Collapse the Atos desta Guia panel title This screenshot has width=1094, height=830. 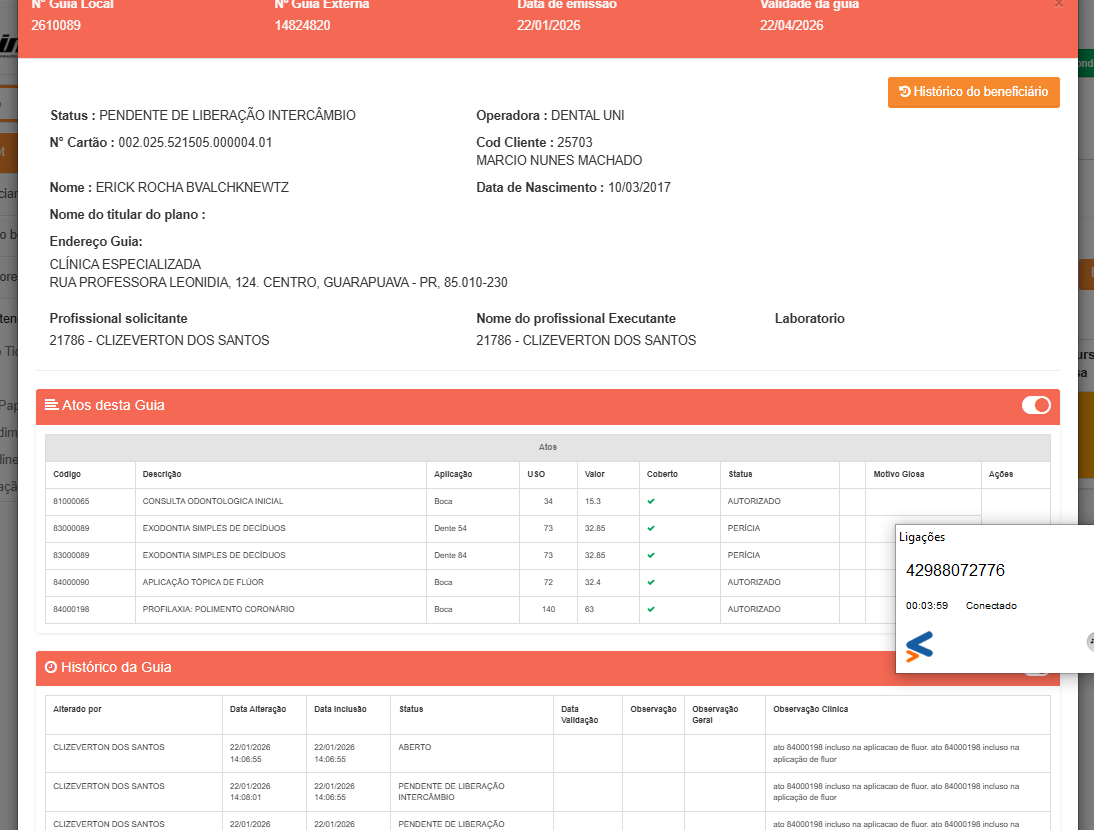113,405
